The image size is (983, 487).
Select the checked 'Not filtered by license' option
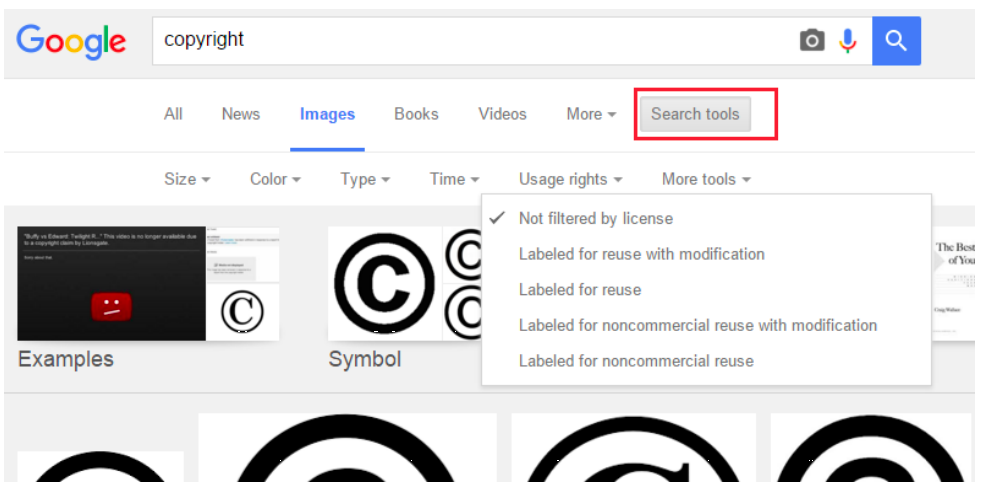[x=595, y=218]
